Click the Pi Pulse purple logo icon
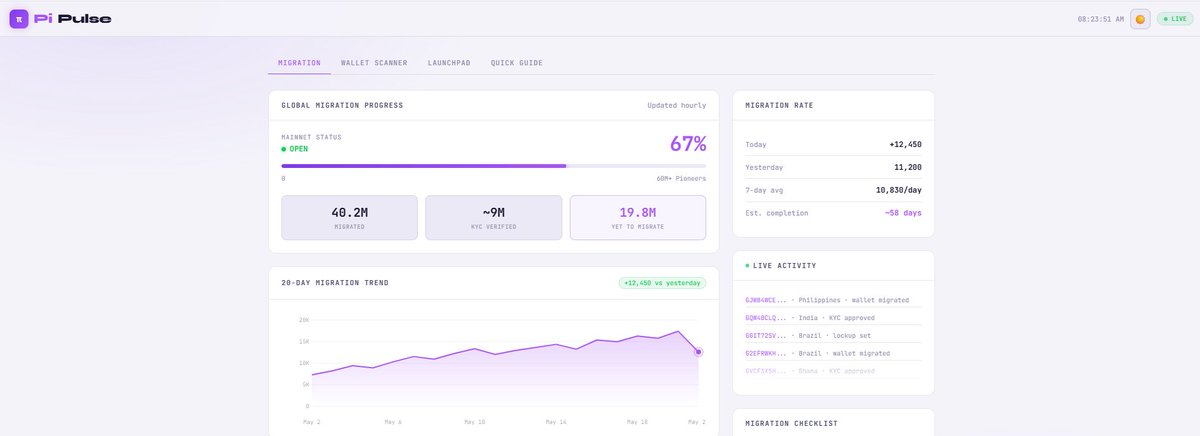This screenshot has width=1200, height=436. (x=18, y=18)
